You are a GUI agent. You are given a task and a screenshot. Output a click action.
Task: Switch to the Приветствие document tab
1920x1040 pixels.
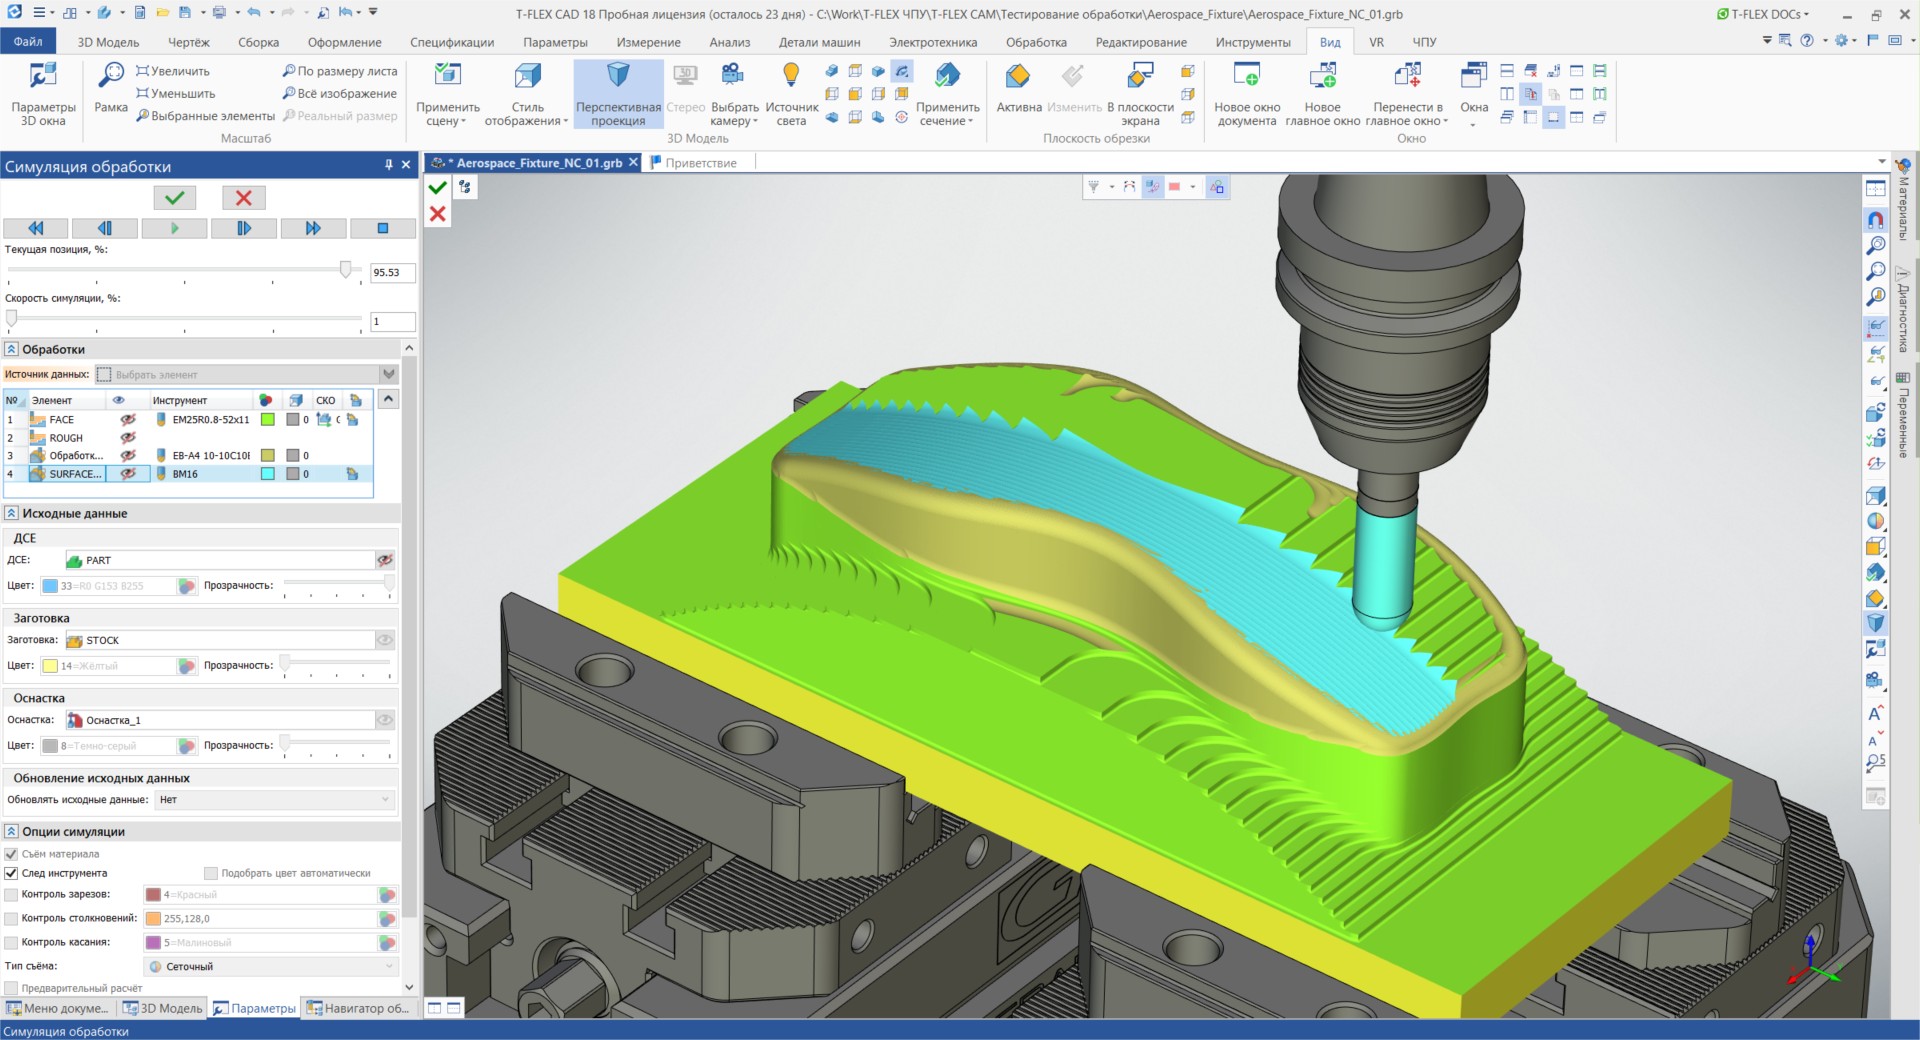(x=700, y=163)
